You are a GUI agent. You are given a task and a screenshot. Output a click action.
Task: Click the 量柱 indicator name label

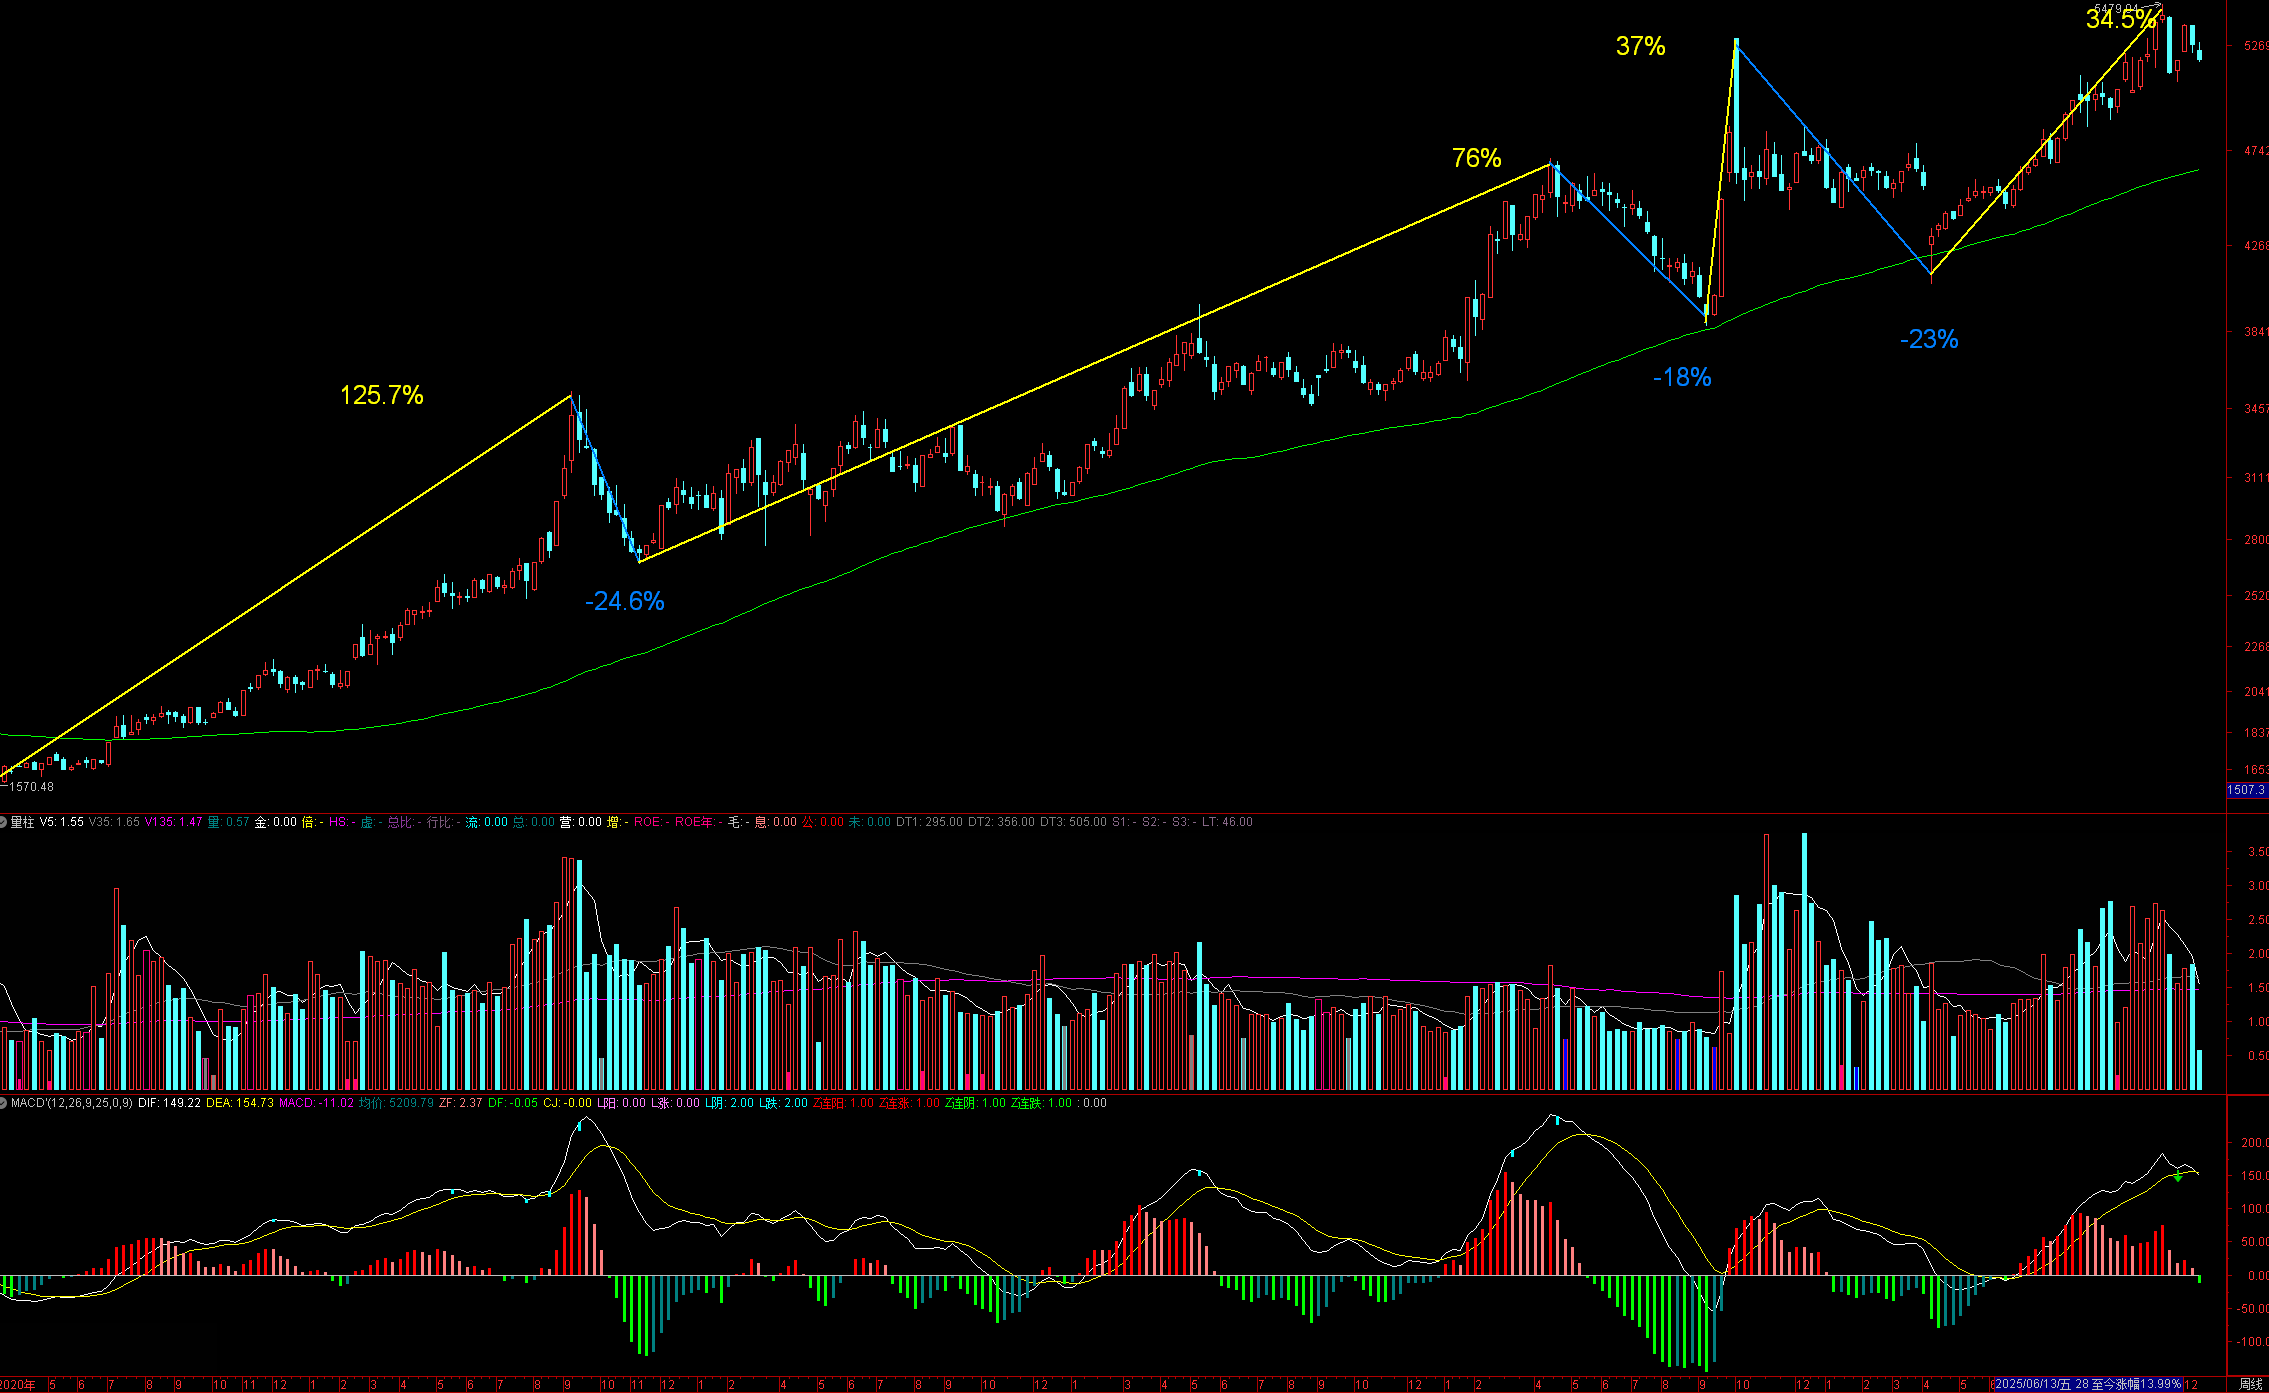22,822
